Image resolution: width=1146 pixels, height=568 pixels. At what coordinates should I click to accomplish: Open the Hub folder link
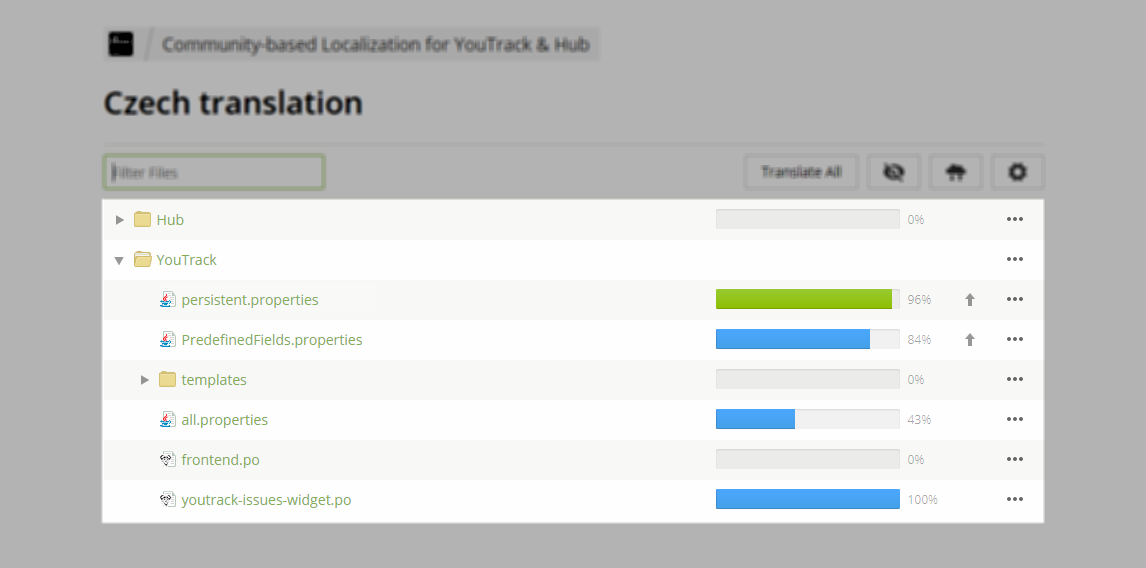(170, 219)
